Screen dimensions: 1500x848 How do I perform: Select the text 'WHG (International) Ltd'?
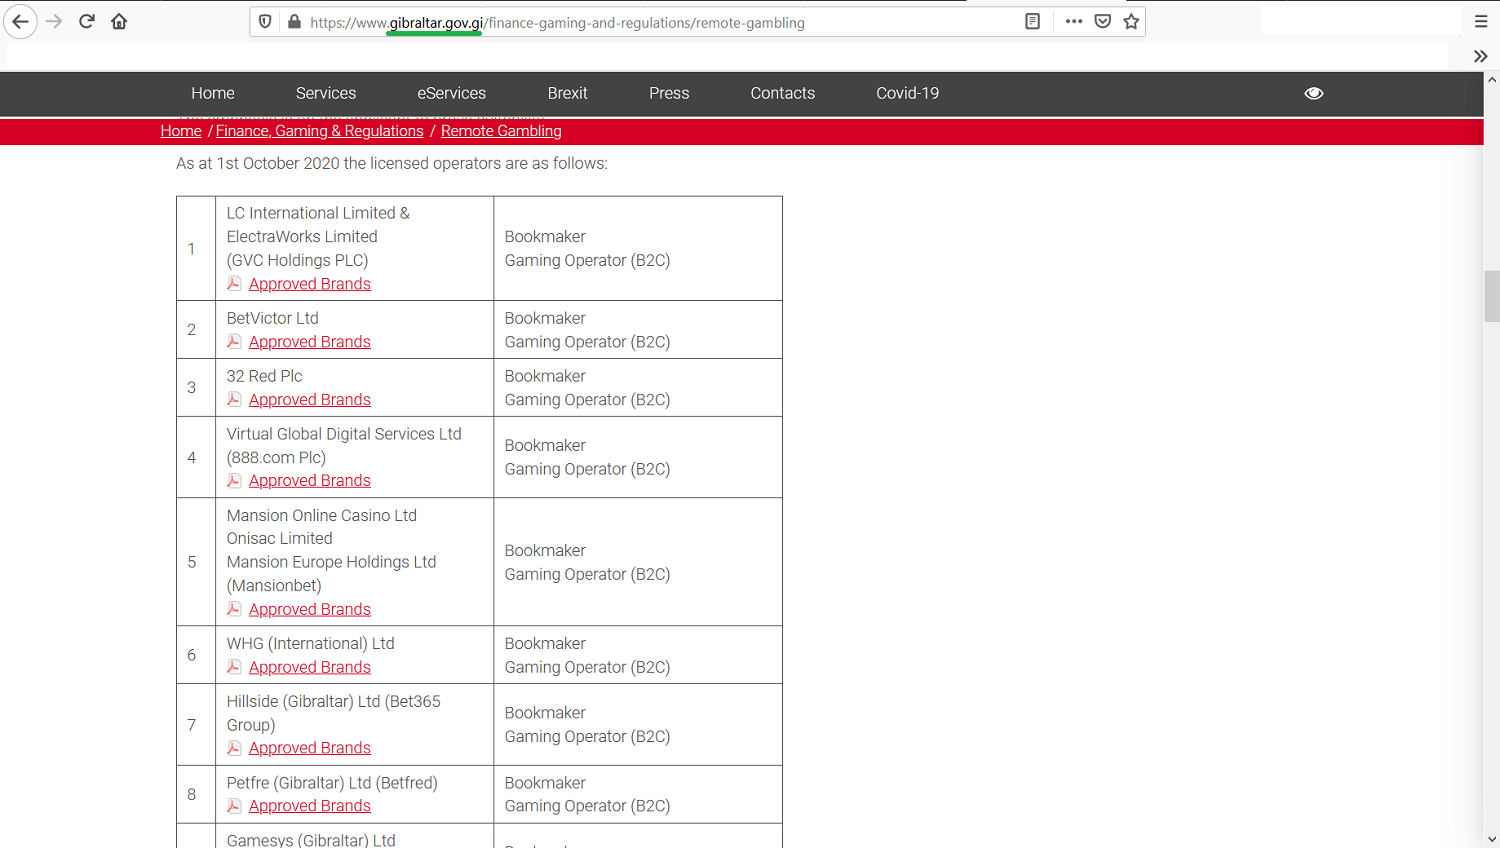[x=310, y=644]
